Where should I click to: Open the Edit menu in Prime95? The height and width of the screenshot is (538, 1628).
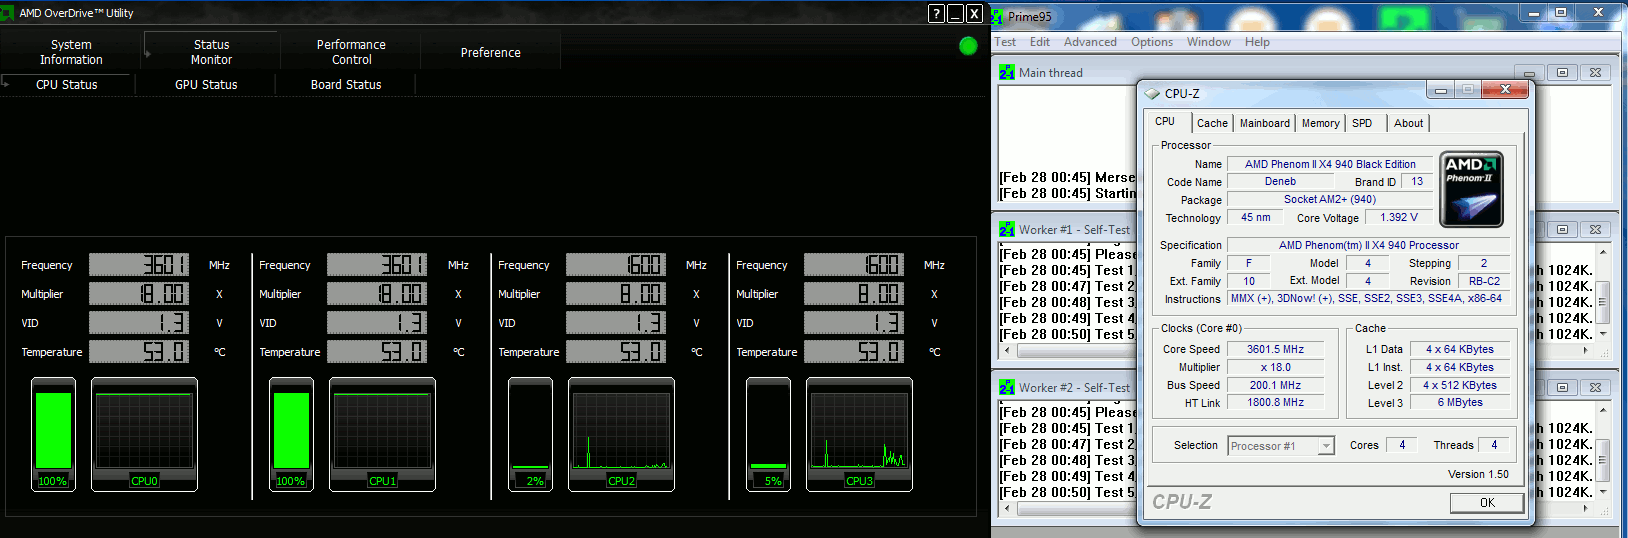[1040, 42]
